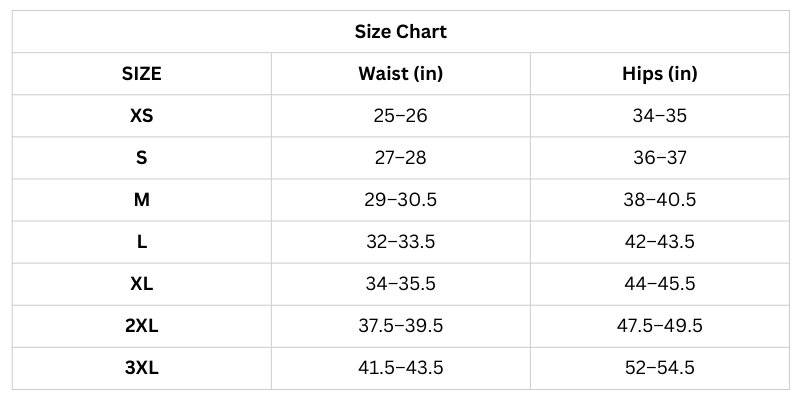800x400 pixels.
Task: Select the Hips (in) column header
Action: pyautogui.click(x=659, y=73)
